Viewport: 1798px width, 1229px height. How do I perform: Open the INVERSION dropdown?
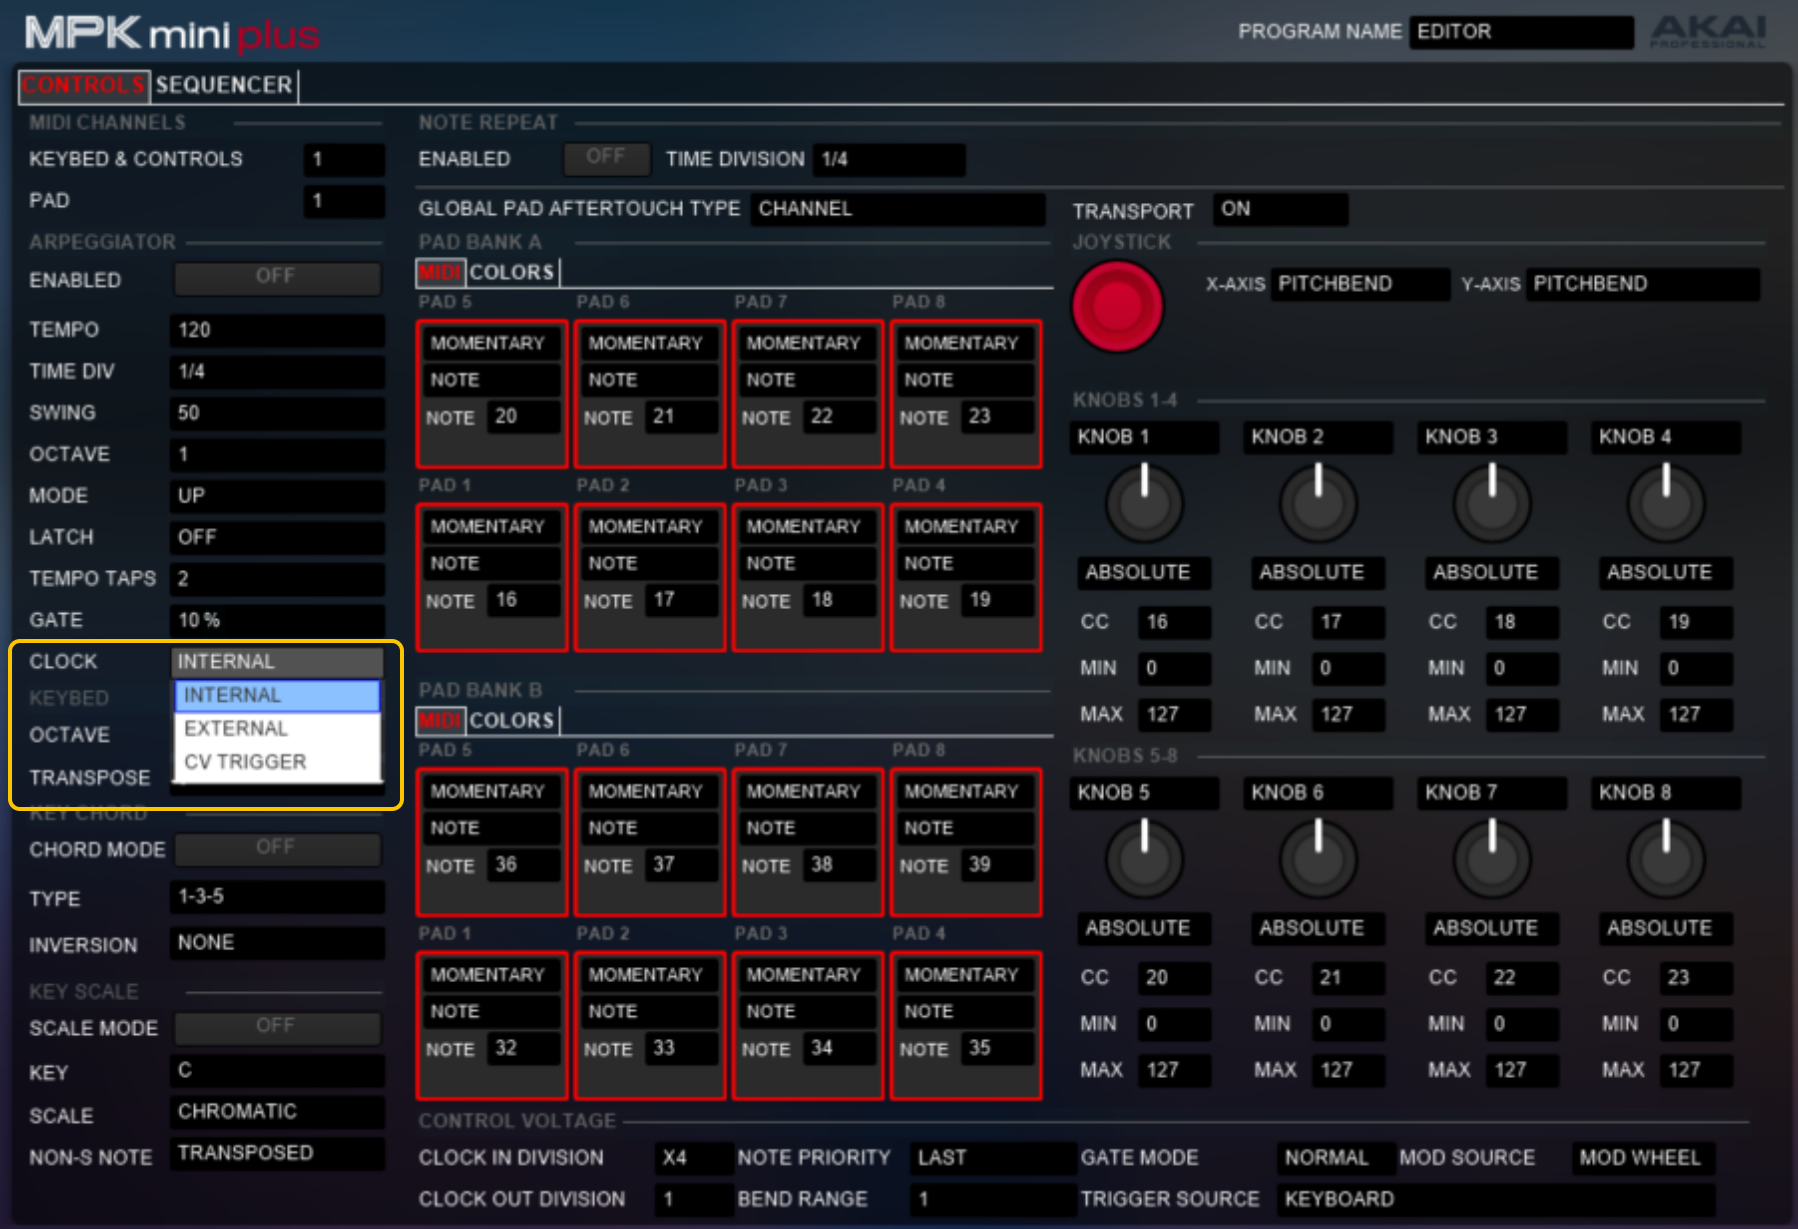click(x=277, y=943)
